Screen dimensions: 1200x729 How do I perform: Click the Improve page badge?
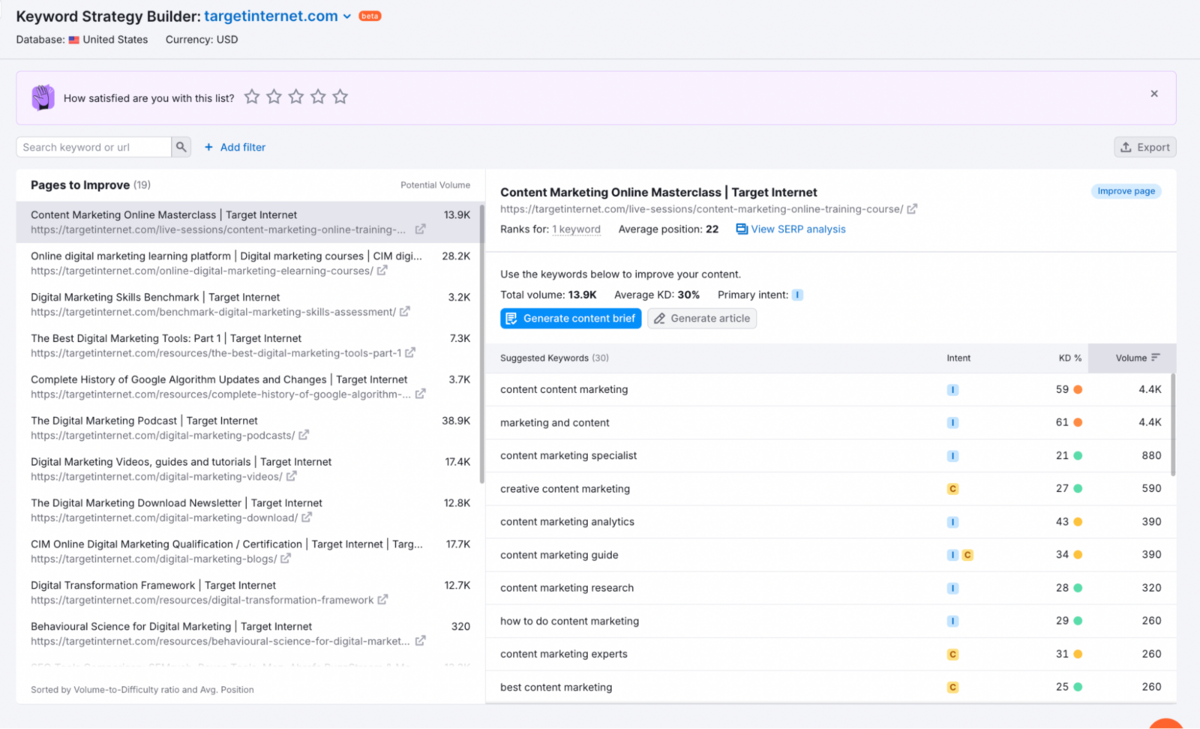(x=1126, y=191)
